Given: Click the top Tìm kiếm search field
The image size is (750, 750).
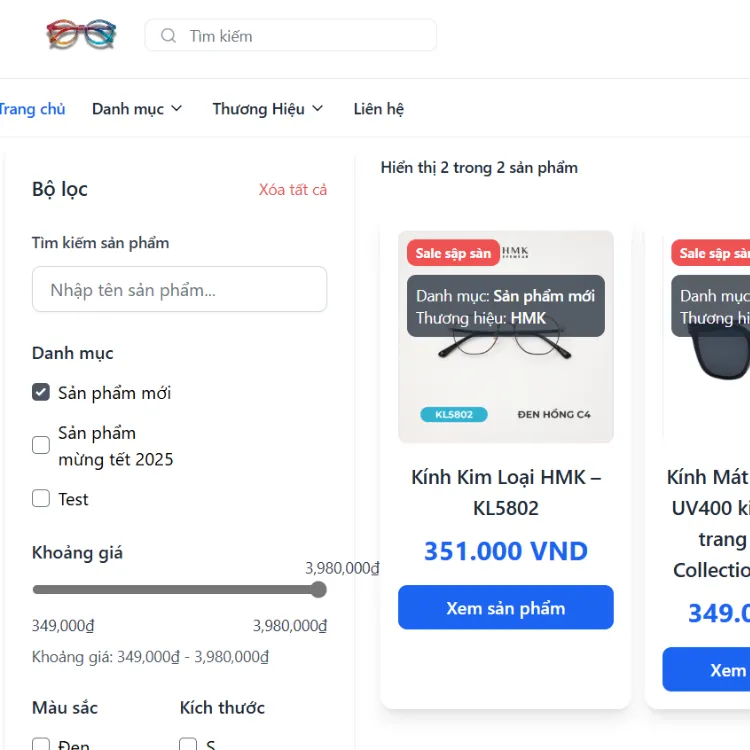Looking at the screenshot, I should [300, 36].
